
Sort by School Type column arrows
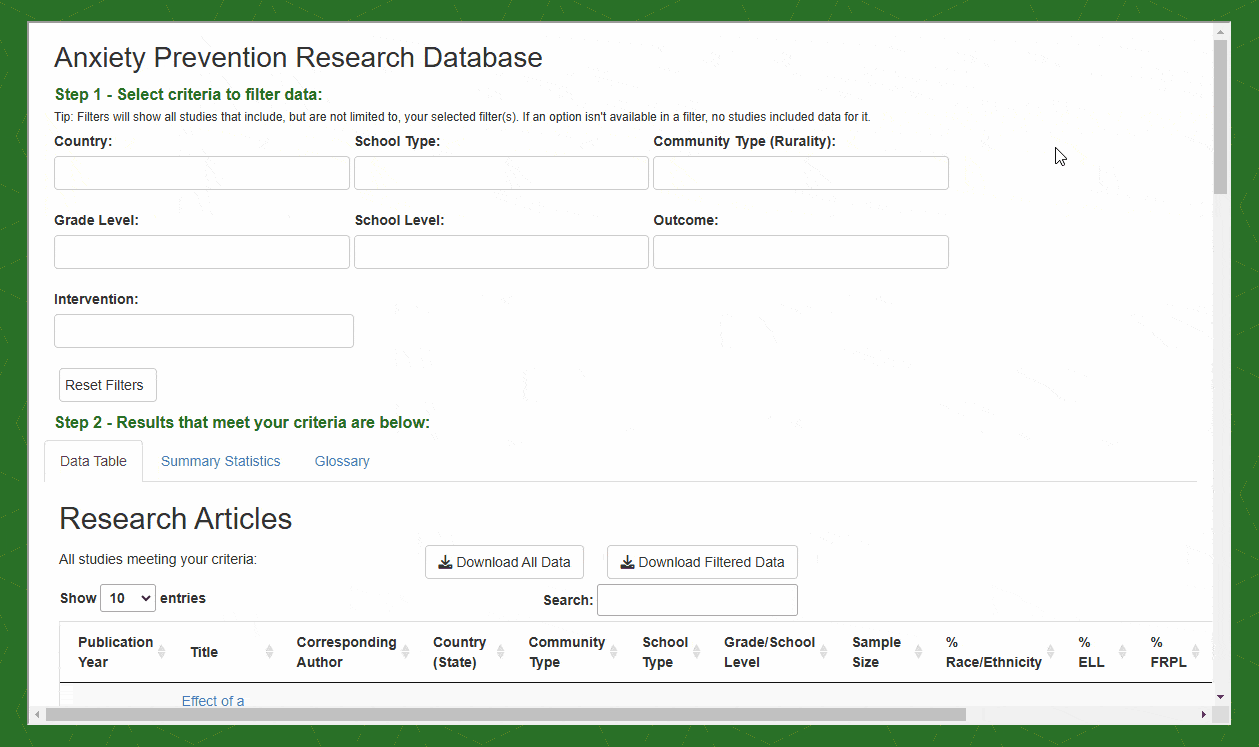pyautogui.click(x=697, y=652)
